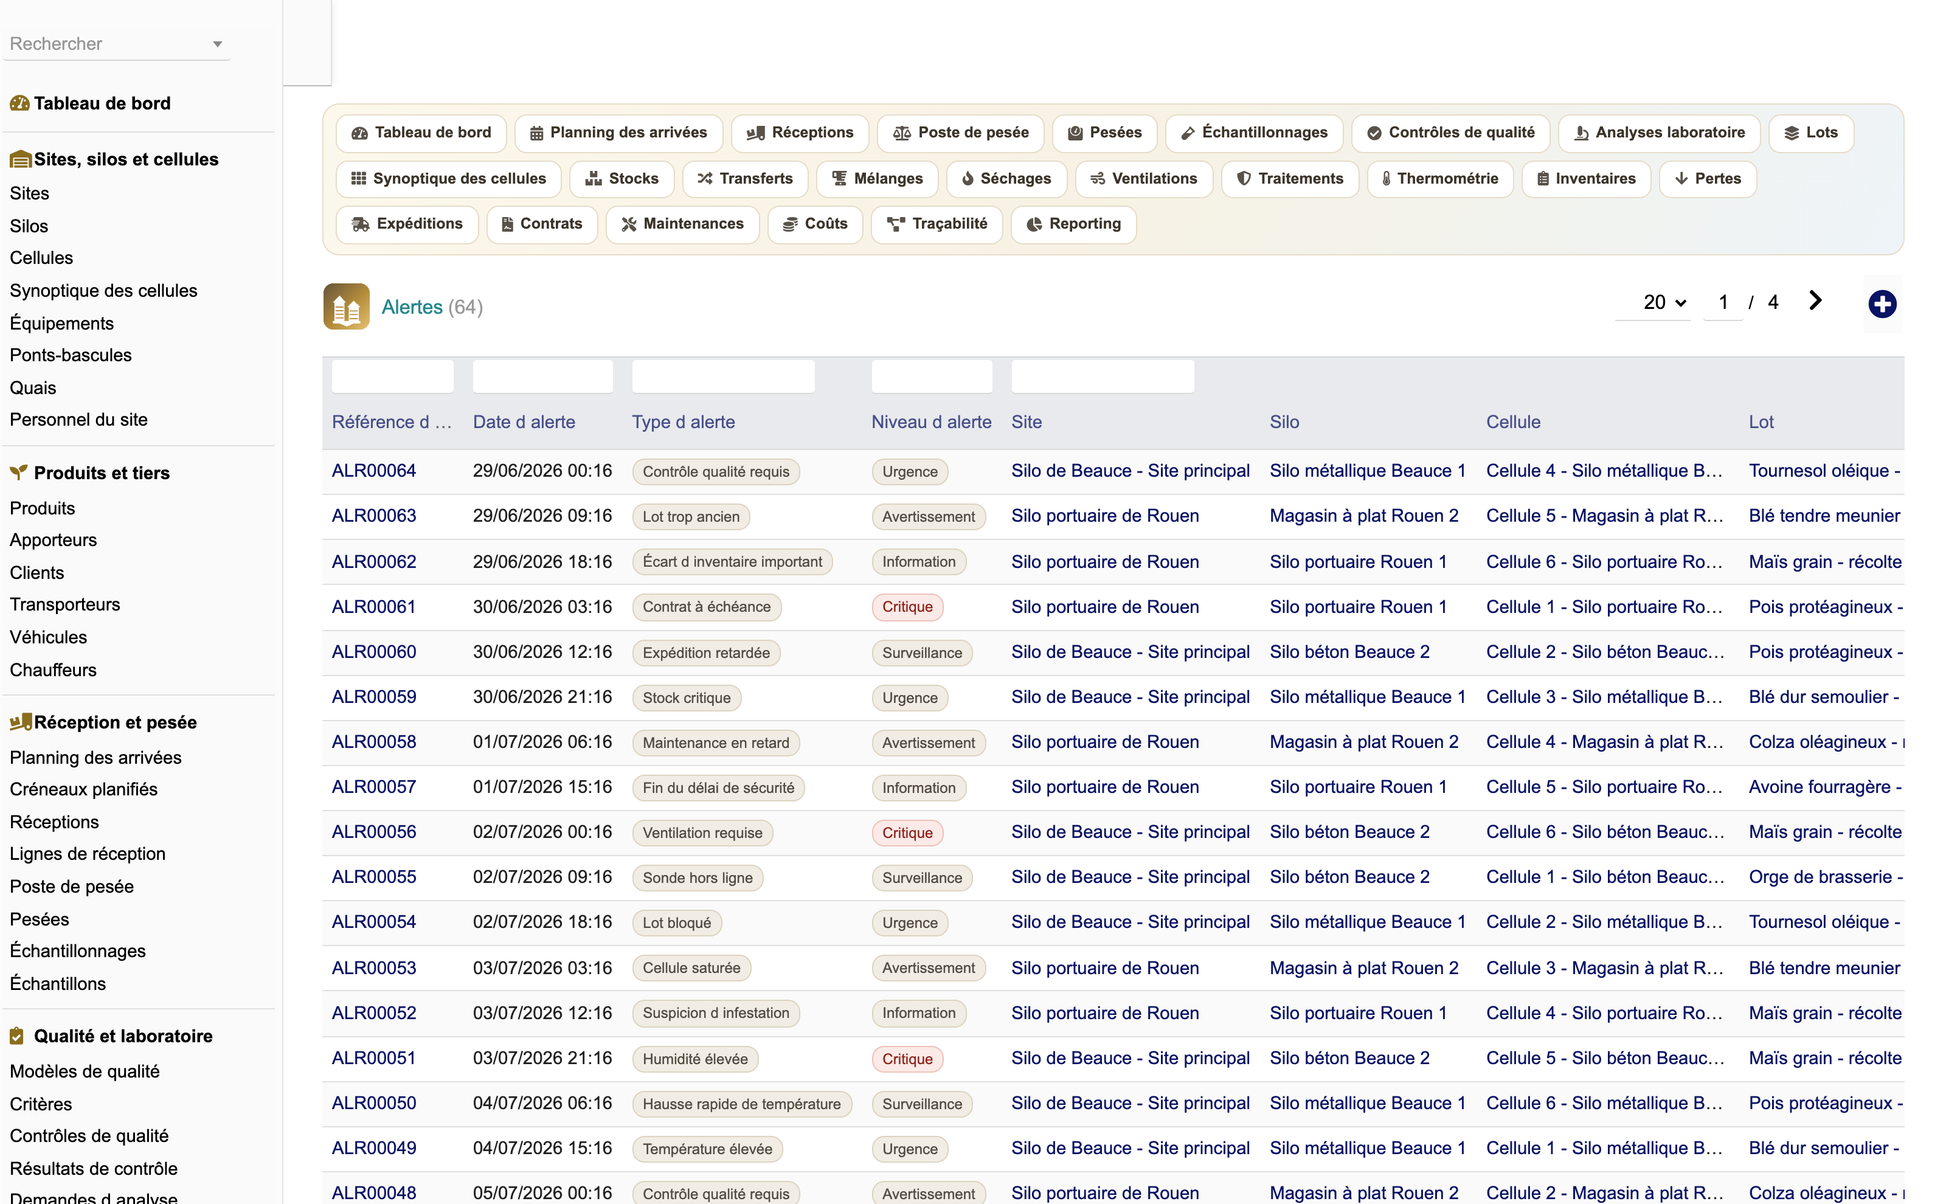Click the Alertes title link
This screenshot has width=1946, height=1204.
pyautogui.click(x=412, y=307)
